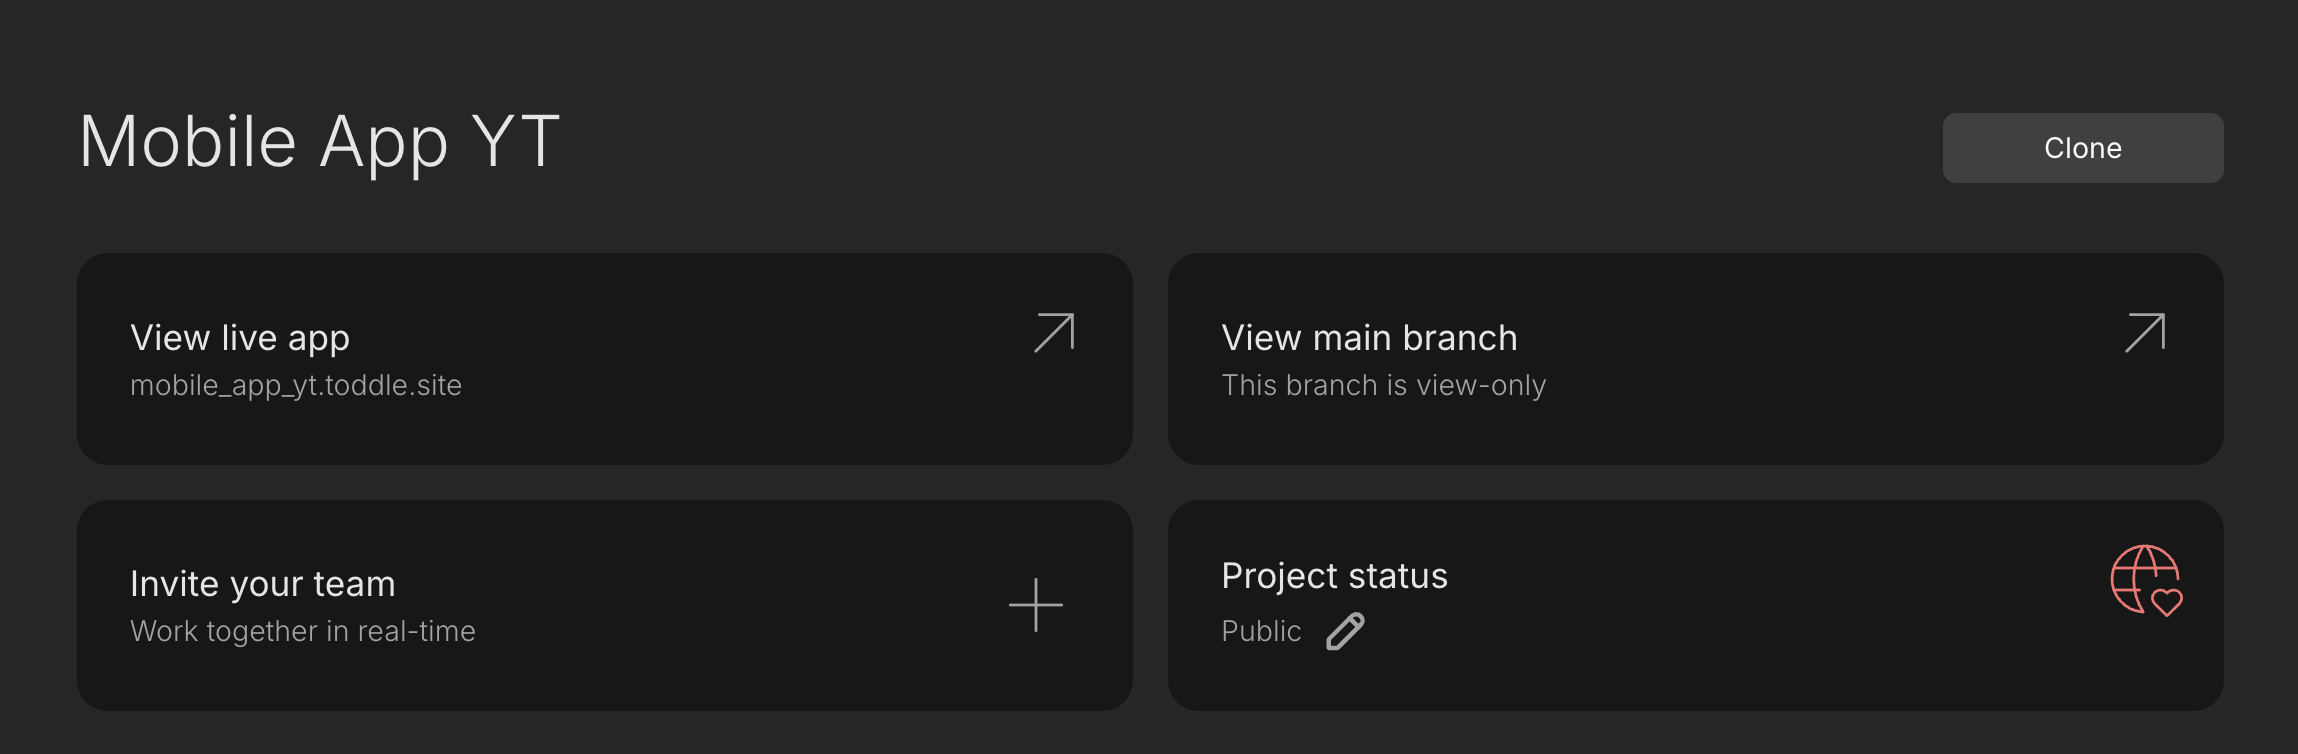
Task: Click "This branch is view-only" text
Action: (x=1383, y=385)
